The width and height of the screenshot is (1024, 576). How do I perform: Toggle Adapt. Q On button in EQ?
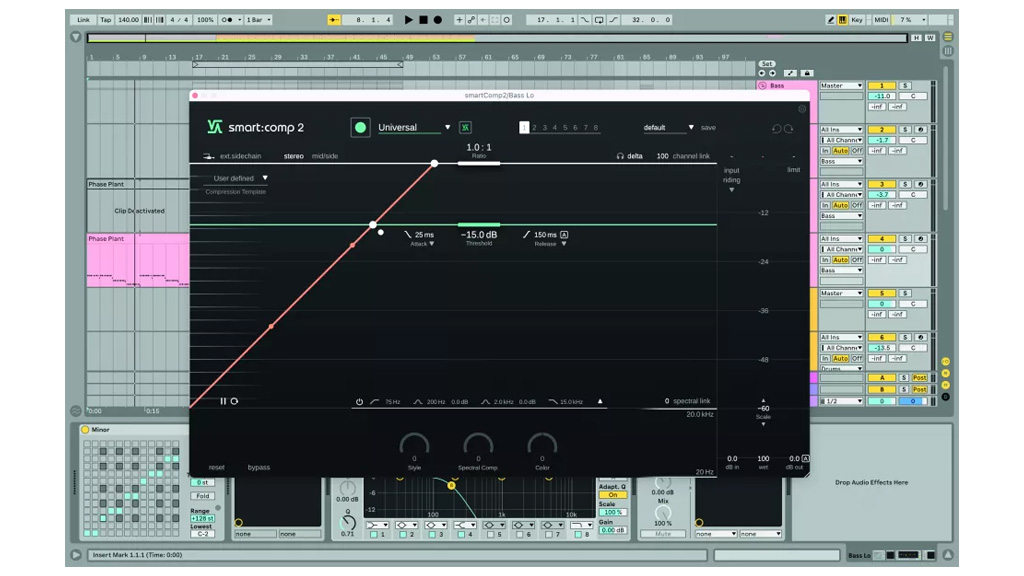pyautogui.click(x=612, y=494)
